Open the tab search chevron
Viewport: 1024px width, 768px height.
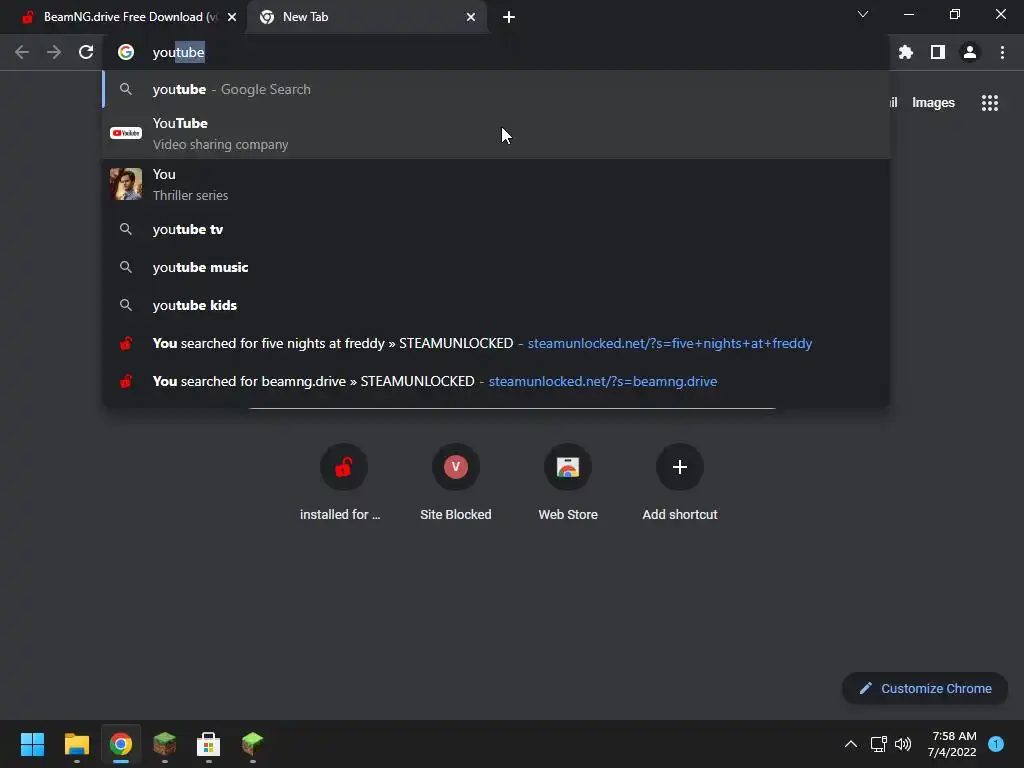click(863, 14)
